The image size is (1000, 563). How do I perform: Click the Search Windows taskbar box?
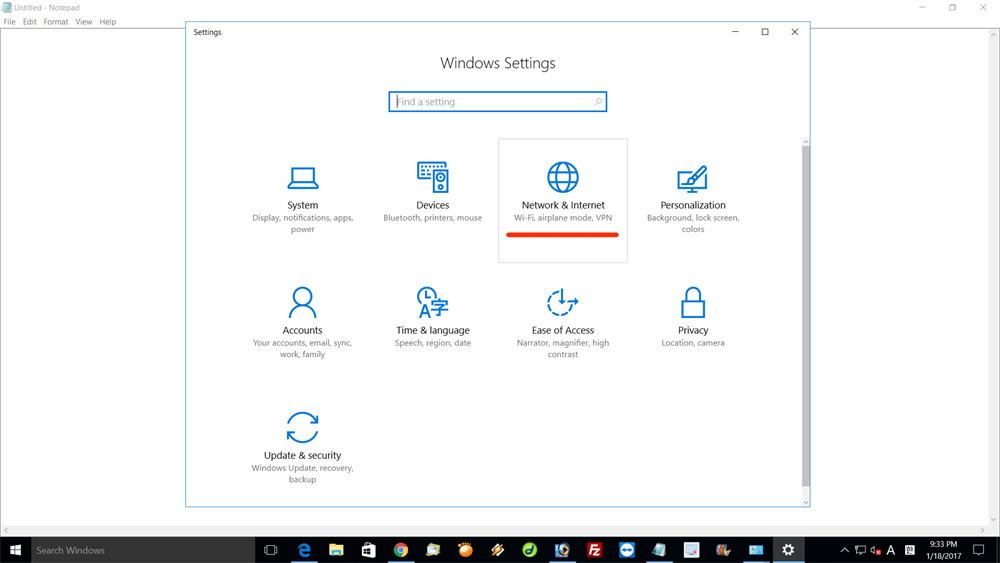point(143,550)
